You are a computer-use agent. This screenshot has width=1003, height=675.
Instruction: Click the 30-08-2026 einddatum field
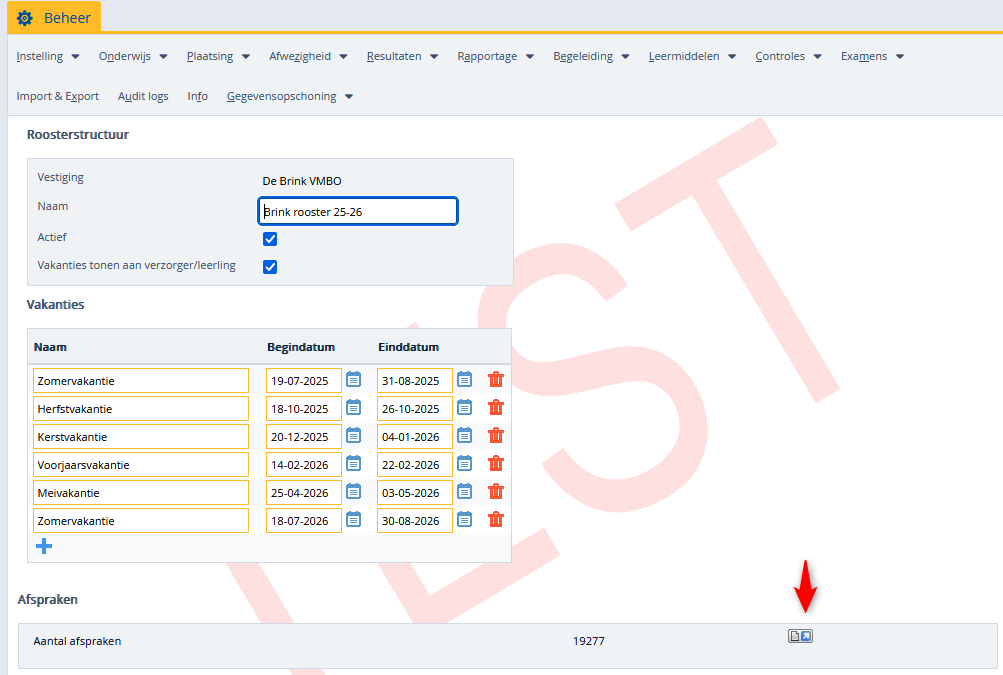[x=415, y=520]
